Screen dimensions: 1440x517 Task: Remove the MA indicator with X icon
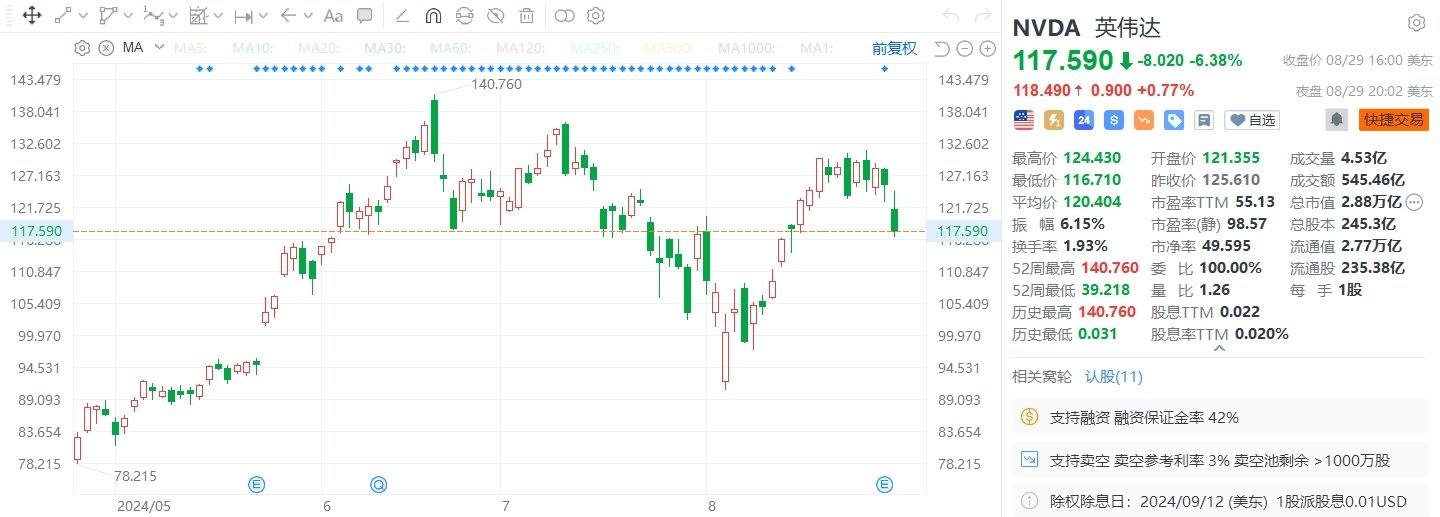pos(105,47)
